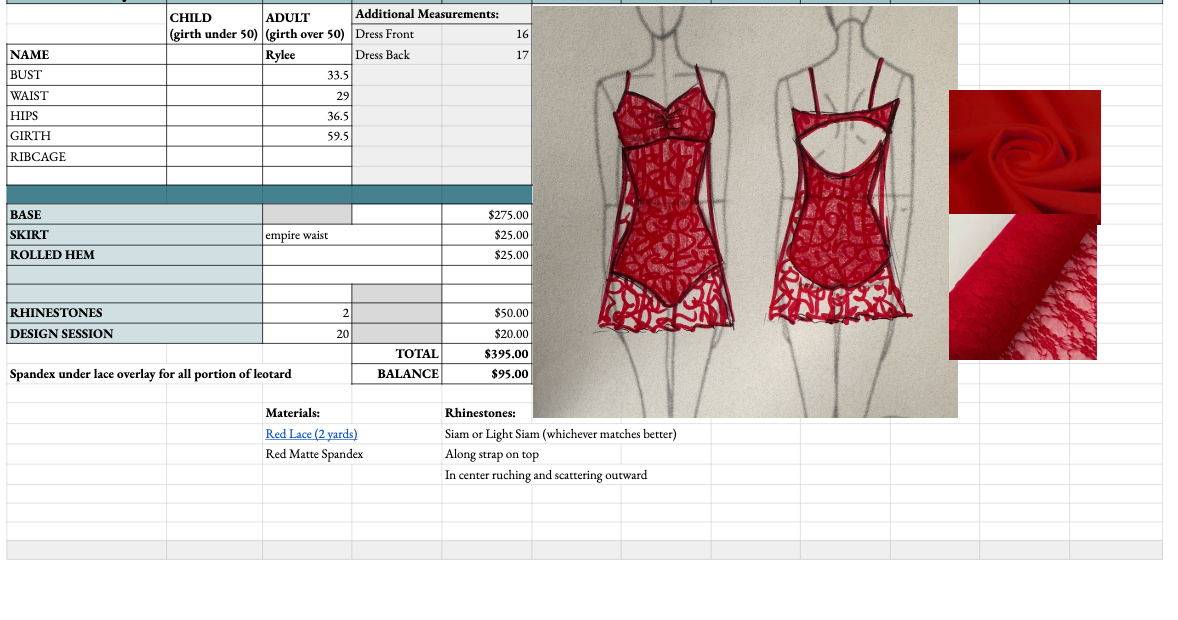Select hips value 36.5
Image resolution: width=1178 pixels, height=620 pixels.
tap(307, 116)
